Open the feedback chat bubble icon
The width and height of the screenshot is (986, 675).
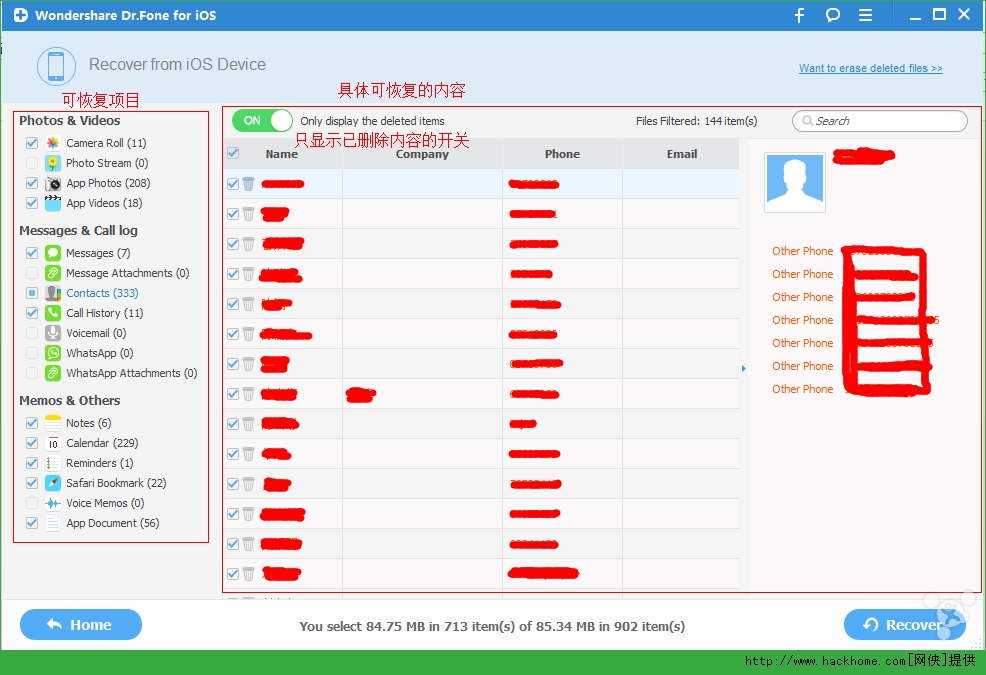(832, 15)
